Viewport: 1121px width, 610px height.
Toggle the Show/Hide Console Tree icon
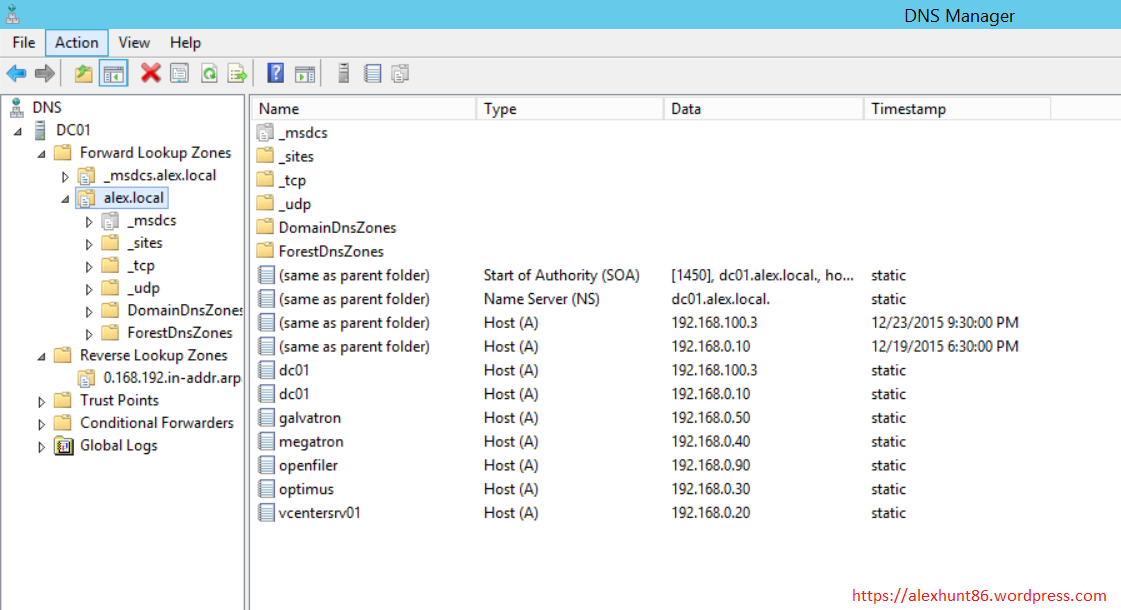pyautogui.click(x=114, y=72)
